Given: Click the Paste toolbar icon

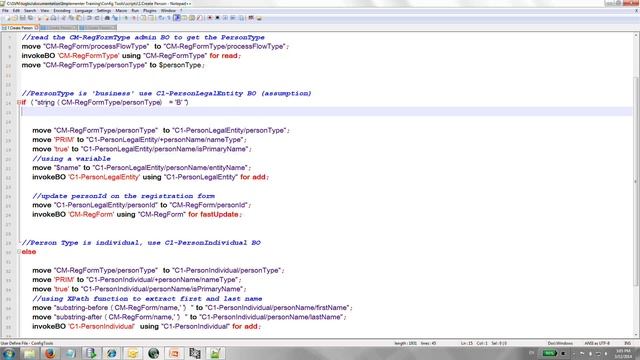Looking at the screenshot, I should pos(78,18).
